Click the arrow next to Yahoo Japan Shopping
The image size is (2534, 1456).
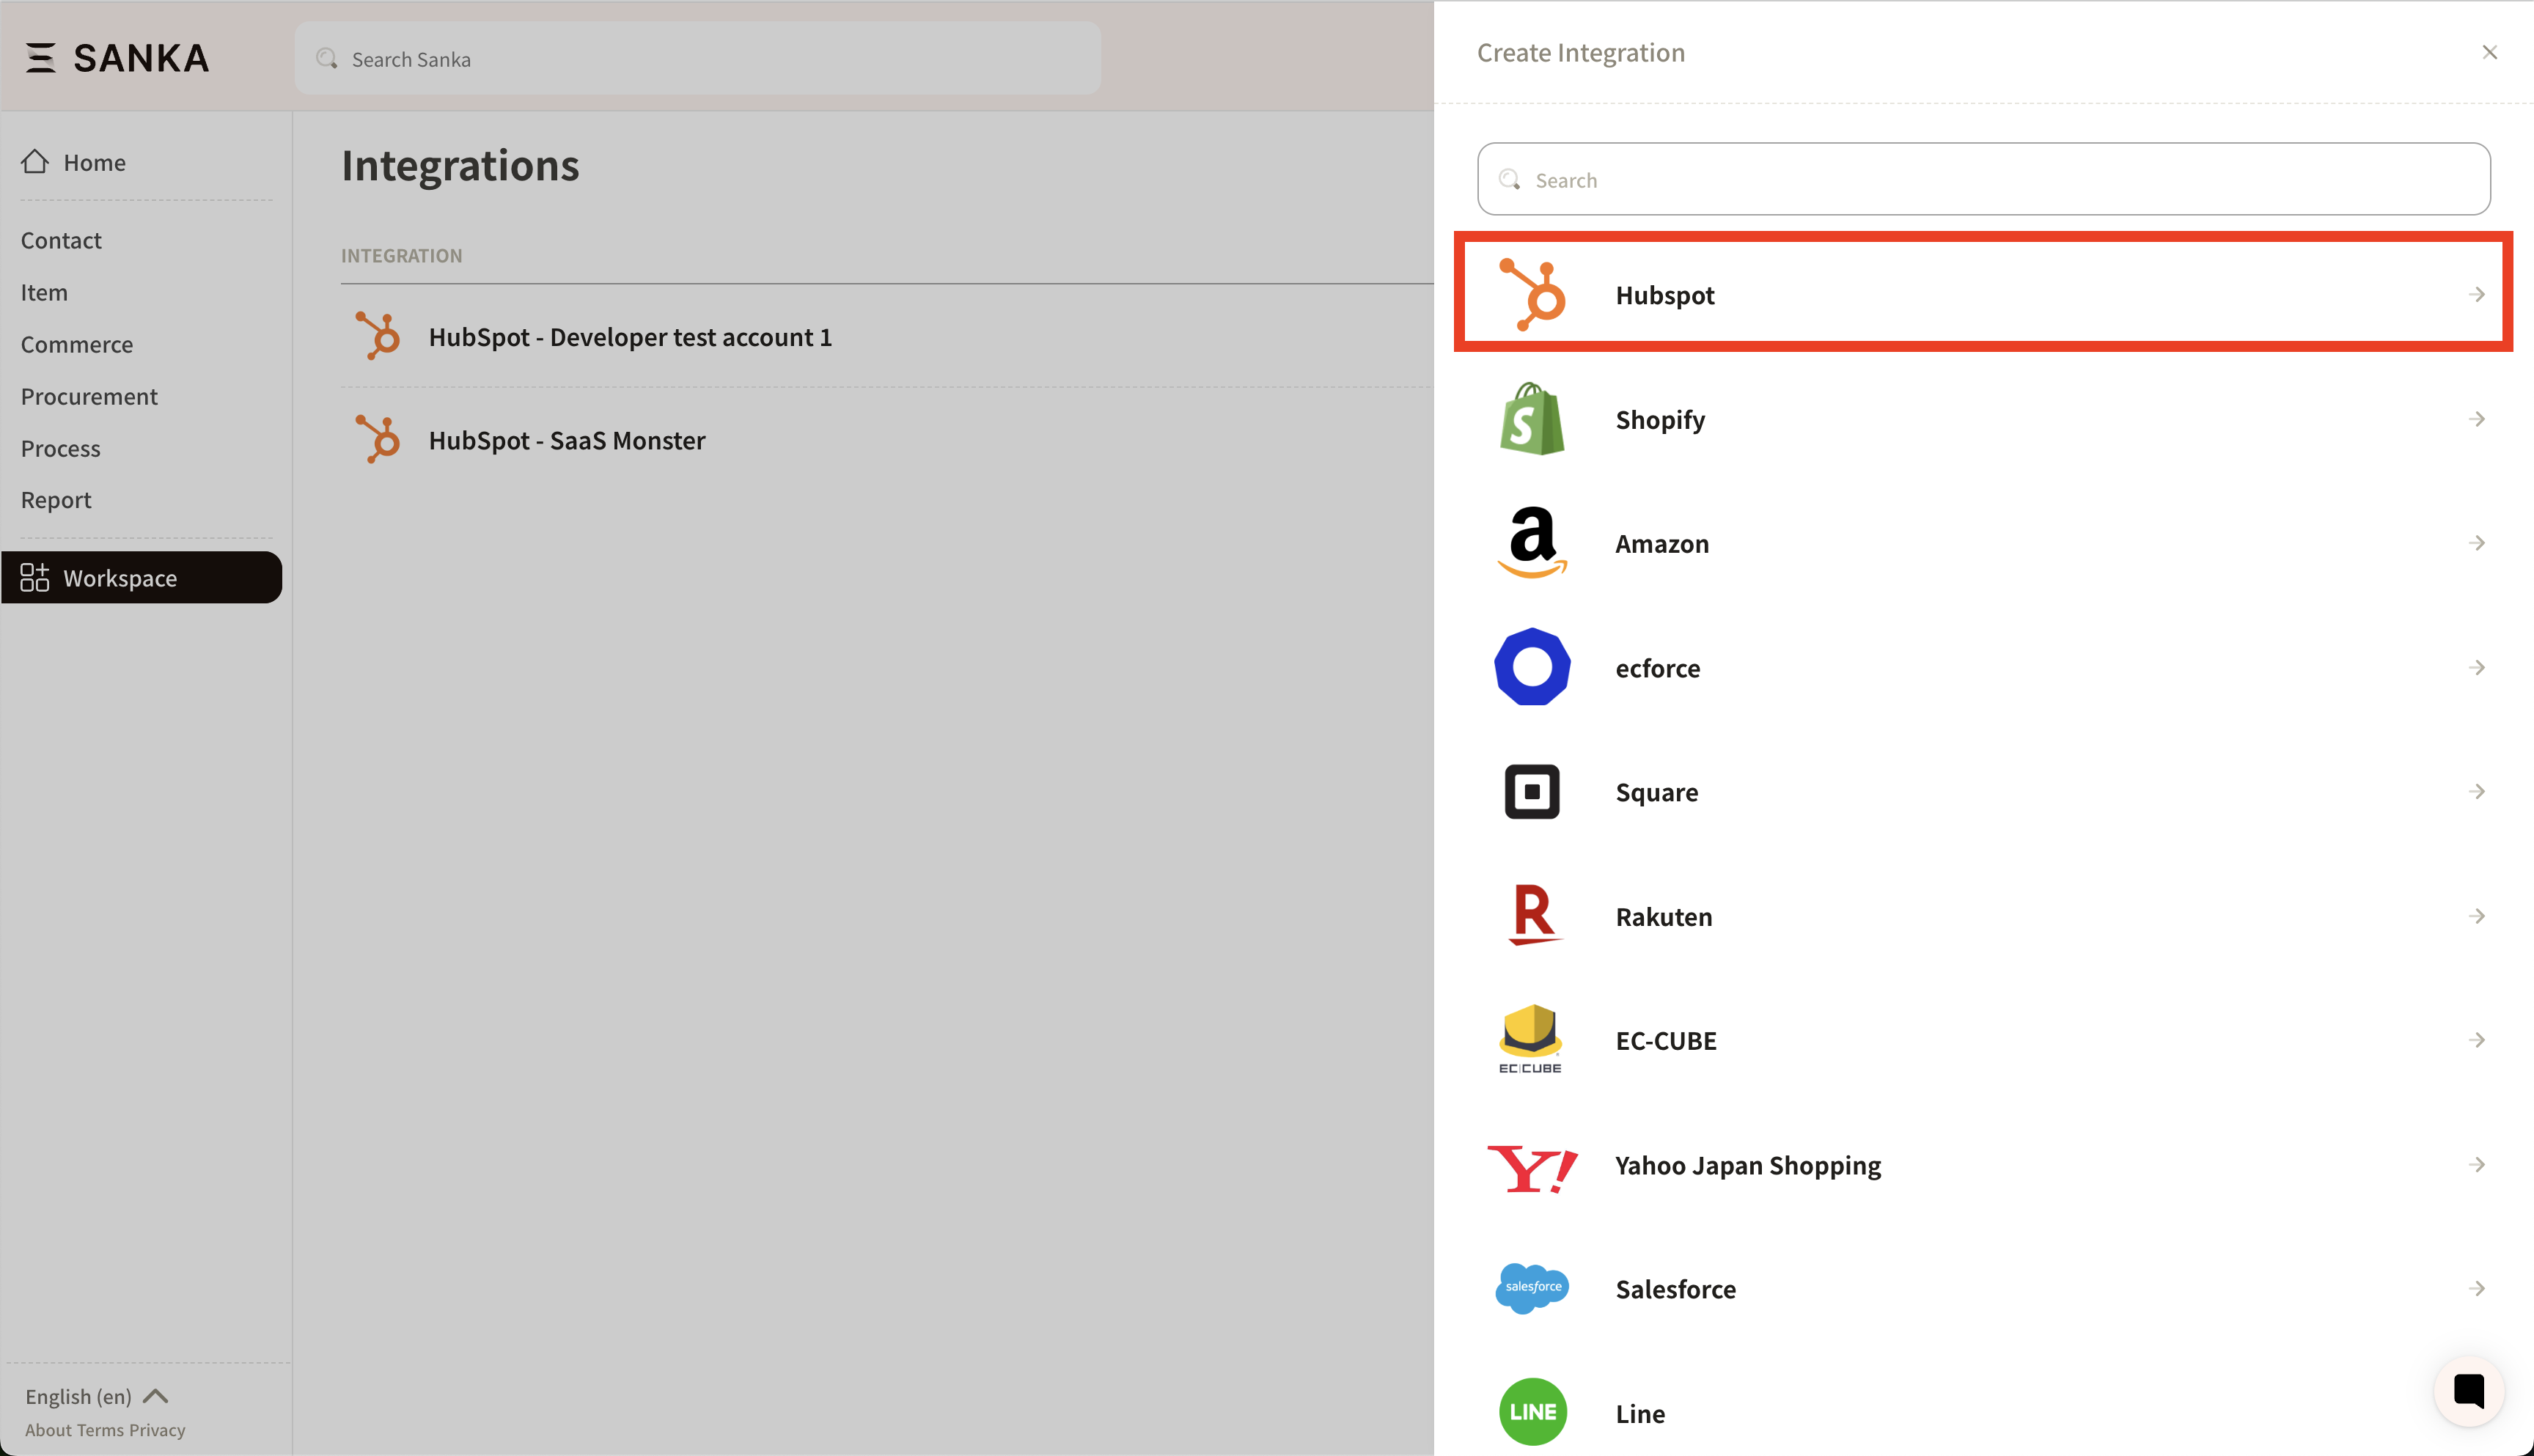coord(2476,1164)
